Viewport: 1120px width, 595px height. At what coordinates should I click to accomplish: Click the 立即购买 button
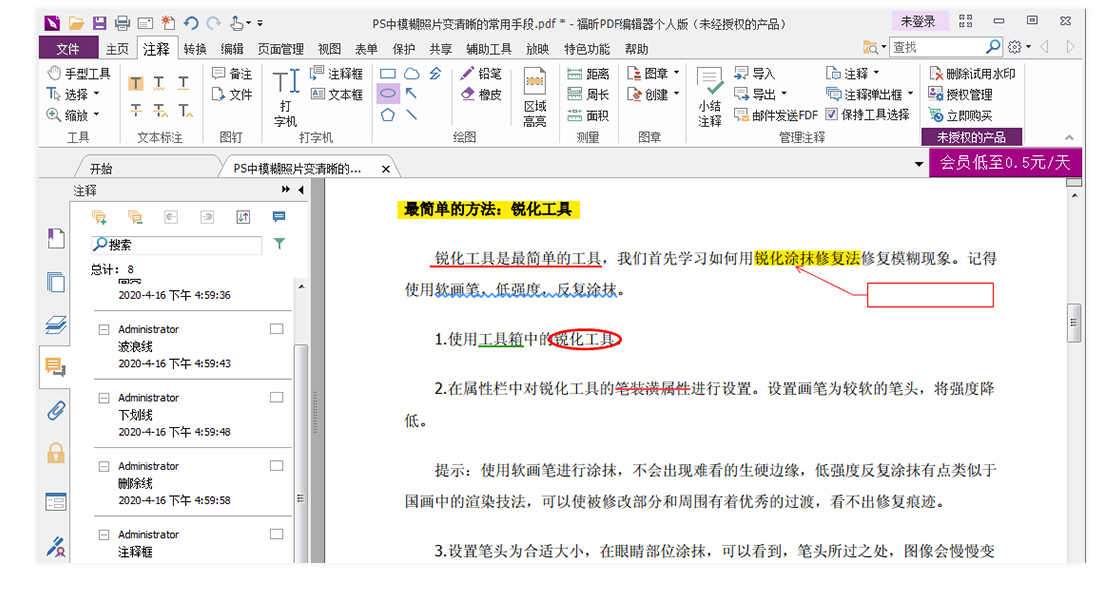coord(960,115)
